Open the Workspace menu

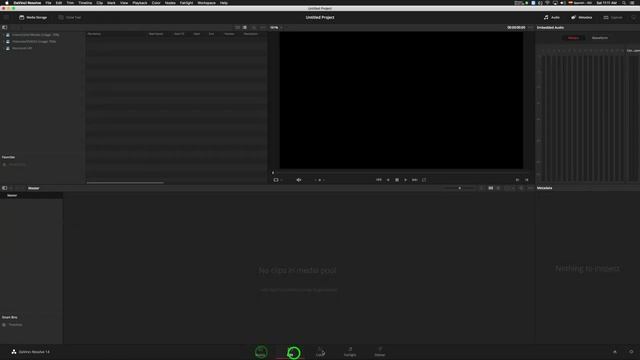pyautogui.click(x=207, y=3)
